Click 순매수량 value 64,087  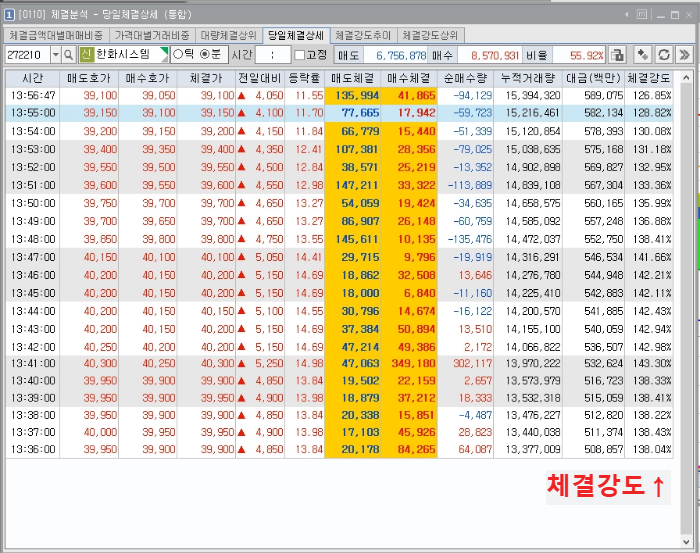coord(475,449)
